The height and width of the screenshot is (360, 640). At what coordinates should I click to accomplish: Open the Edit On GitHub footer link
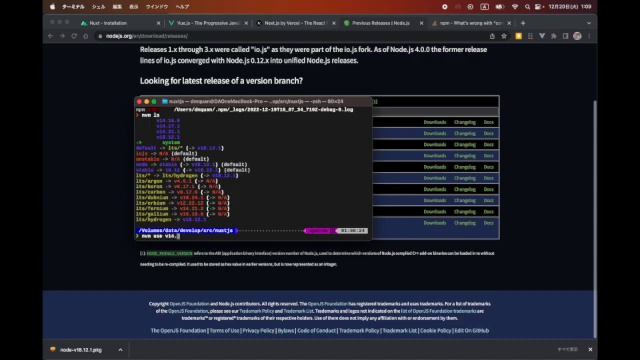[x=472, y=331]
